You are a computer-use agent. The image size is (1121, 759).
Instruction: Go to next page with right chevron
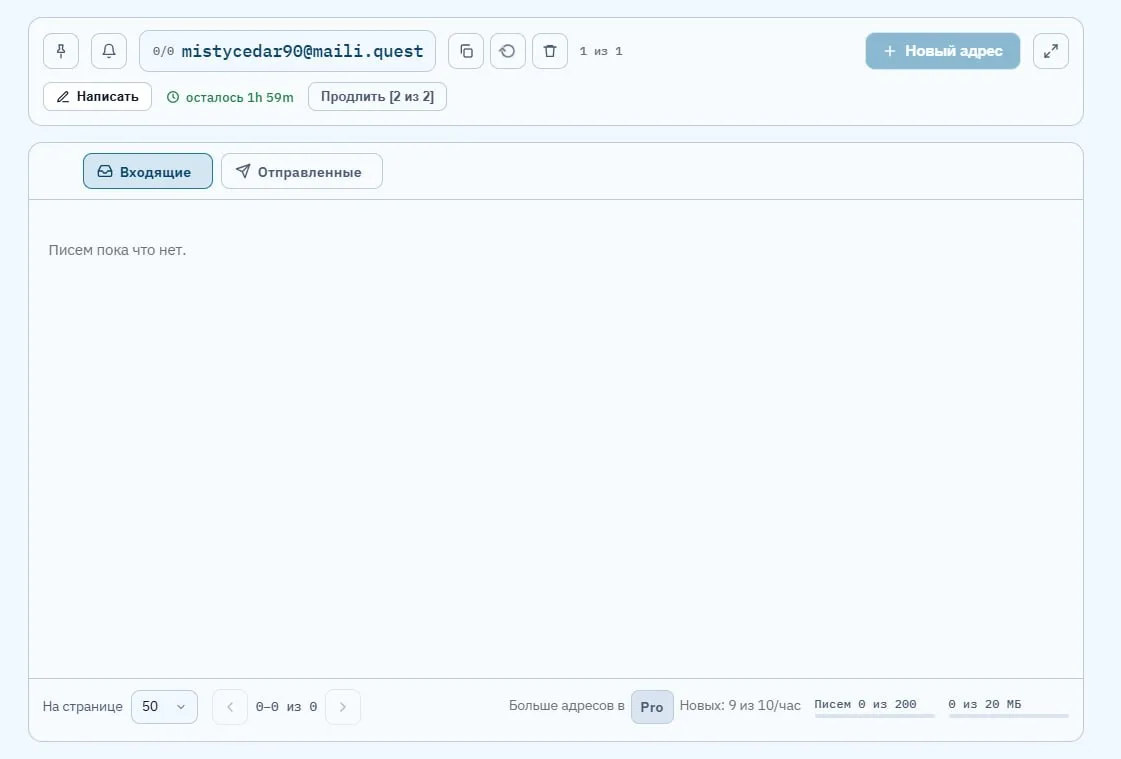pos(343,707)
